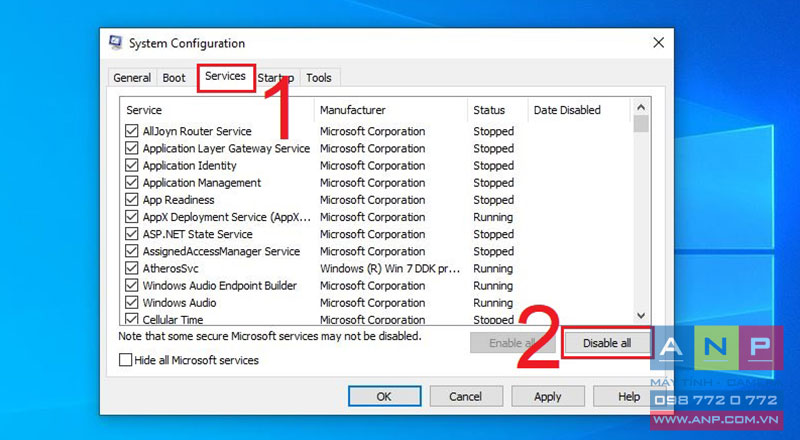The height and width of the screenshot is (440, 800).
Task: Click Stopped status of App Readiness
Action: 493,200
